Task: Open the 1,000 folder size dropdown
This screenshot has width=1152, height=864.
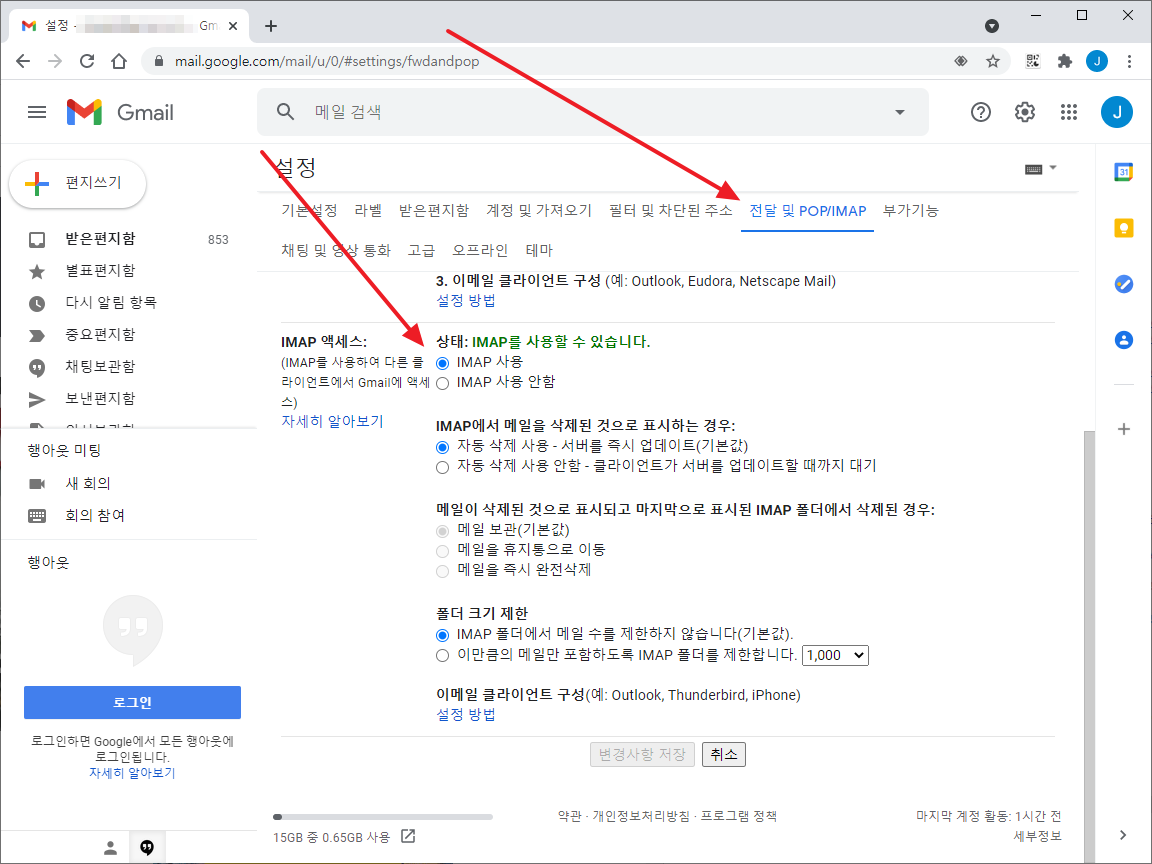Action: [x=835, y=655]
